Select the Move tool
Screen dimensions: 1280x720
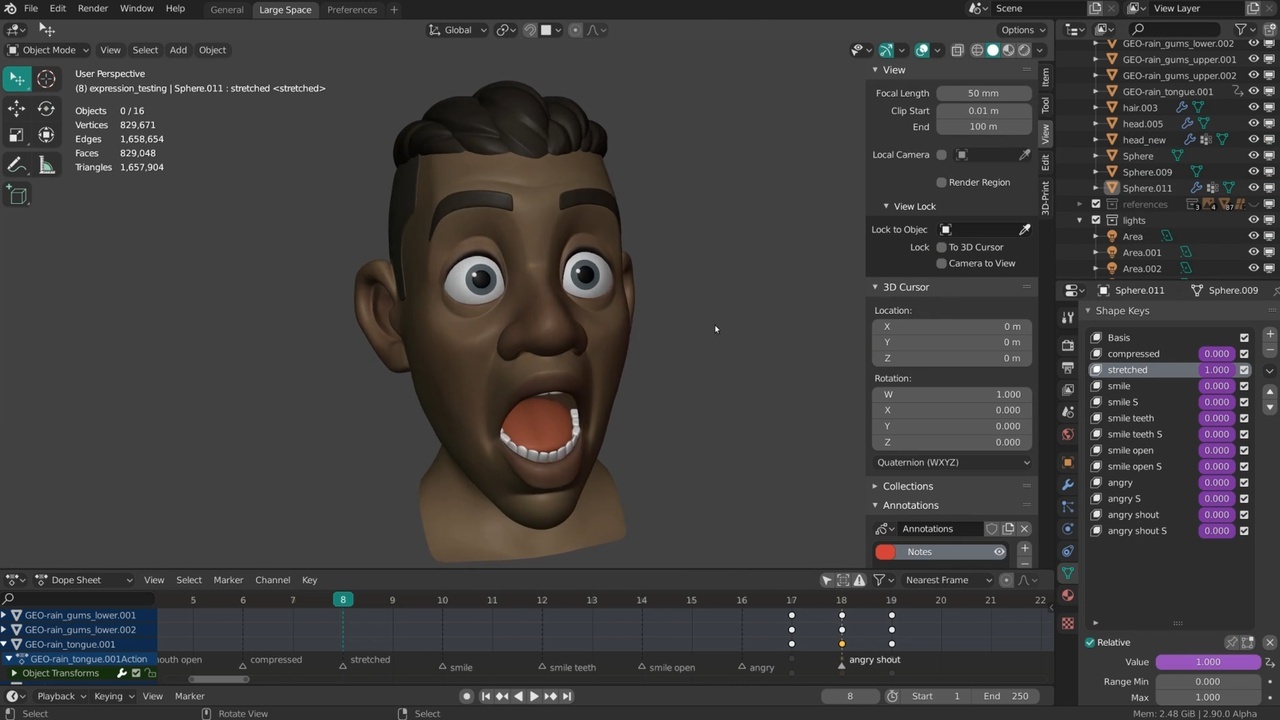tap(17, 108)
